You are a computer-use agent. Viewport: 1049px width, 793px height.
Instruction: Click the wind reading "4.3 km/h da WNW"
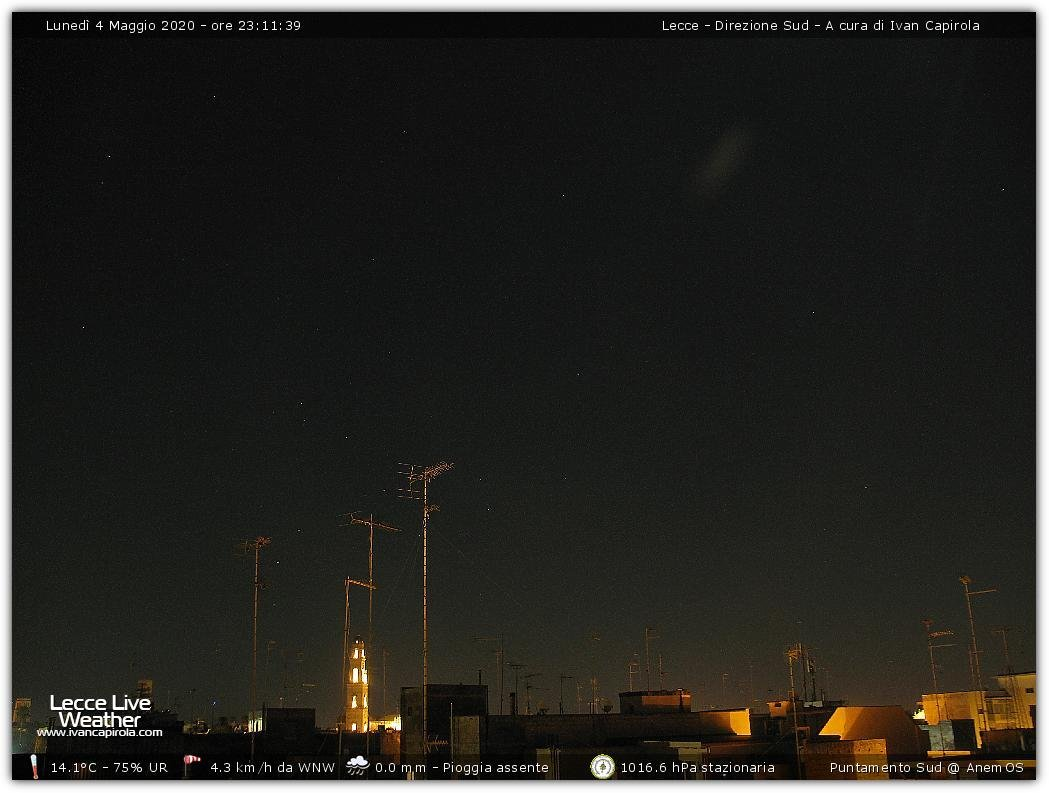tap(272, 768)
